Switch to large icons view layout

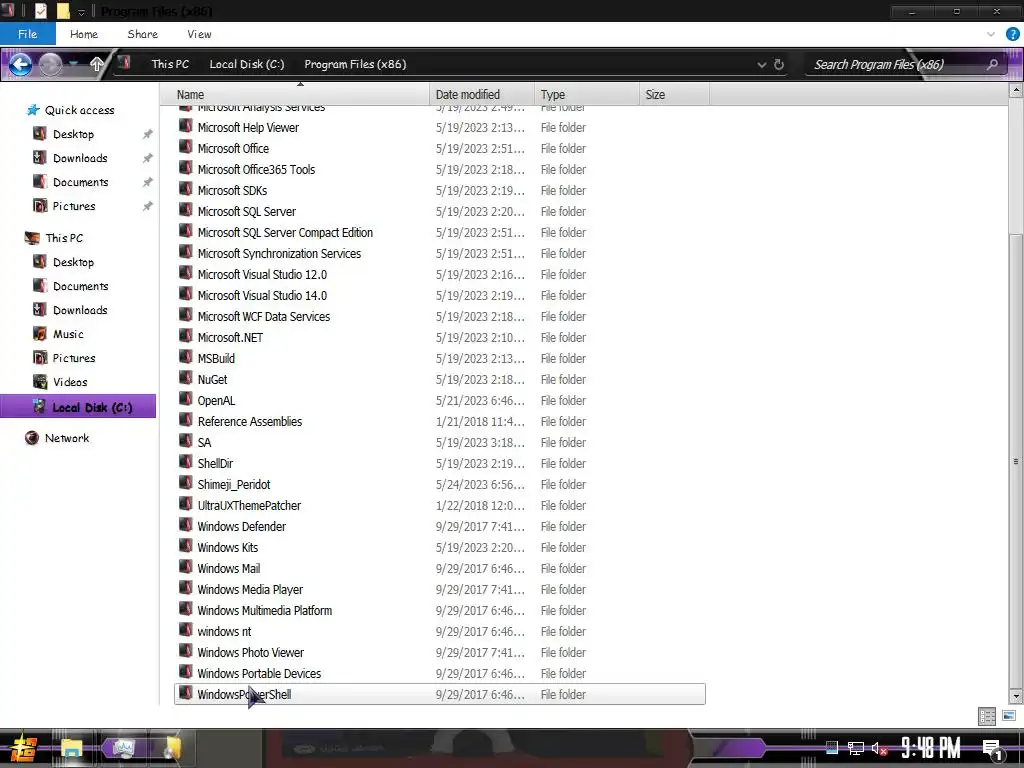1009,716
